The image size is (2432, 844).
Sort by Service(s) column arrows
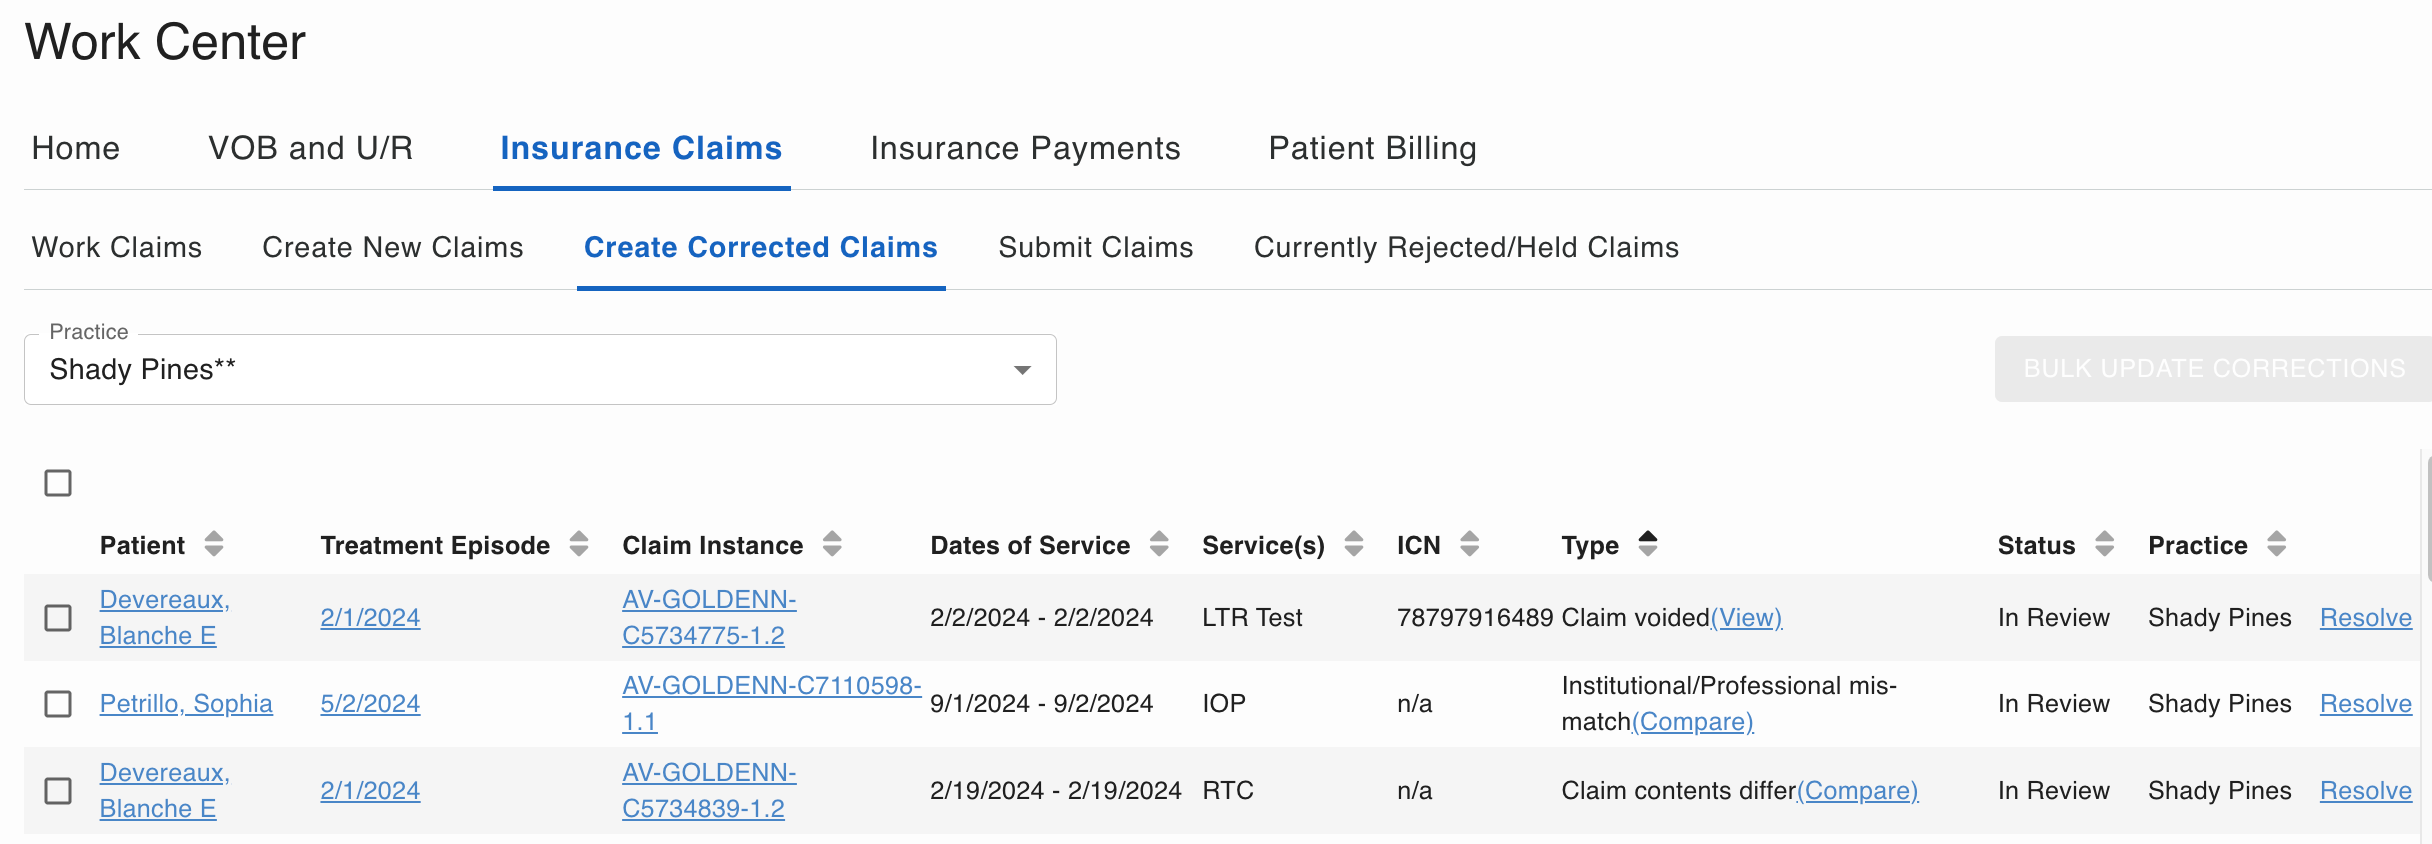[x=1353, y=544]
